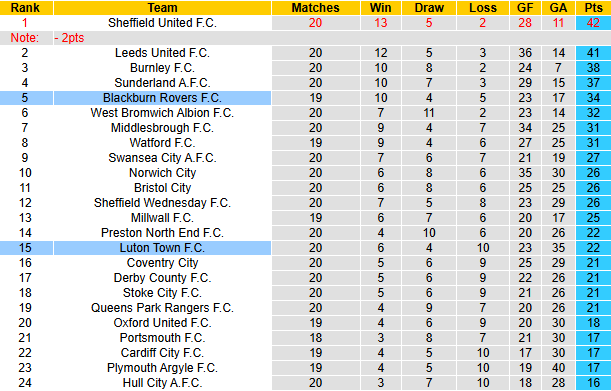
Task: Open West Bromwich Albion F.C. team link
Action: [162, 113]
